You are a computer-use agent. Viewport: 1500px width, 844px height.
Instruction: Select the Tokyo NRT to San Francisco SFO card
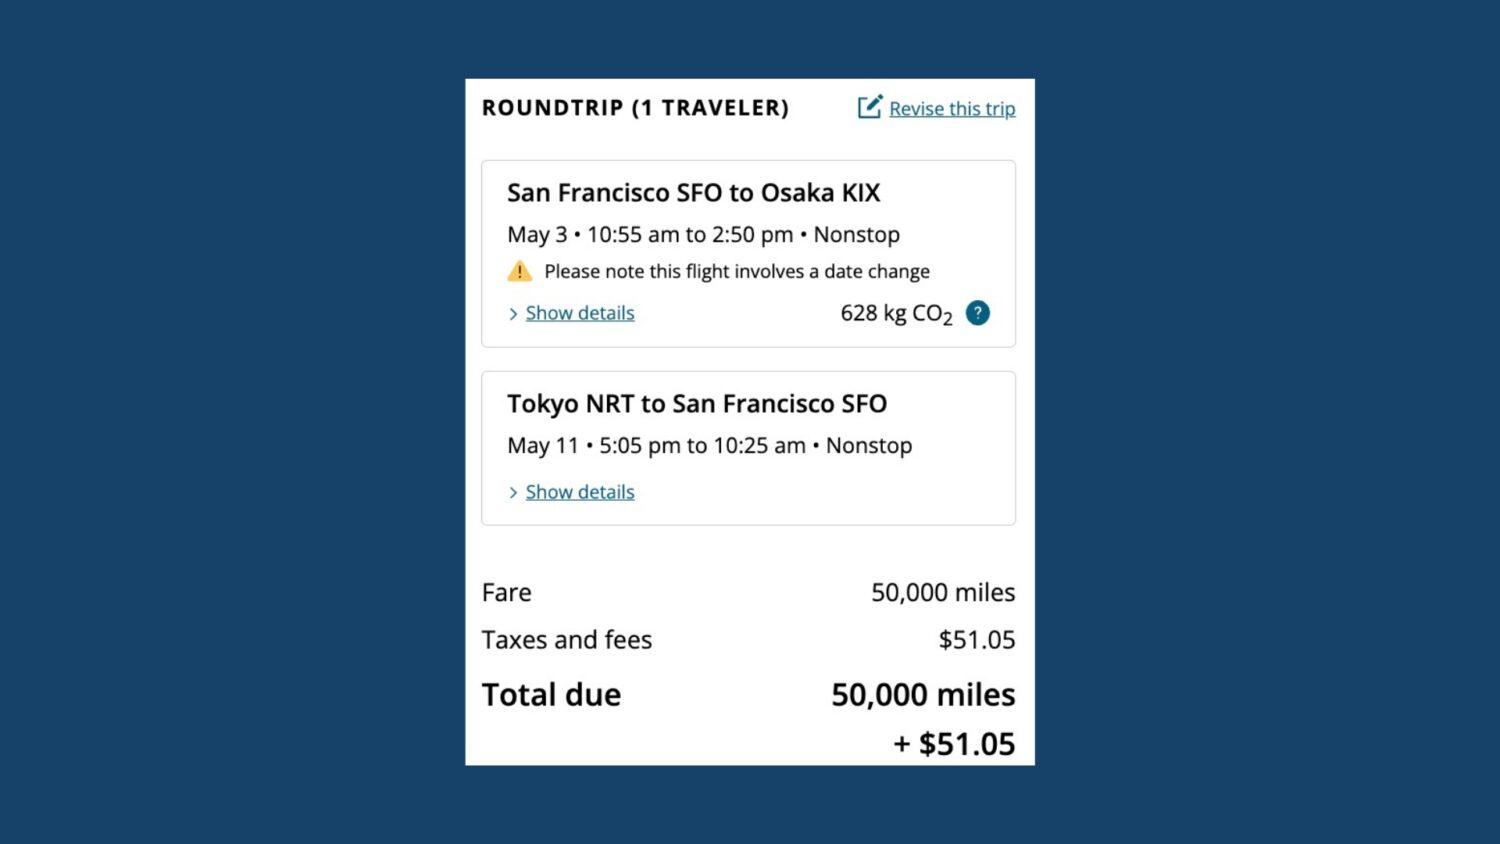[748, 447]
